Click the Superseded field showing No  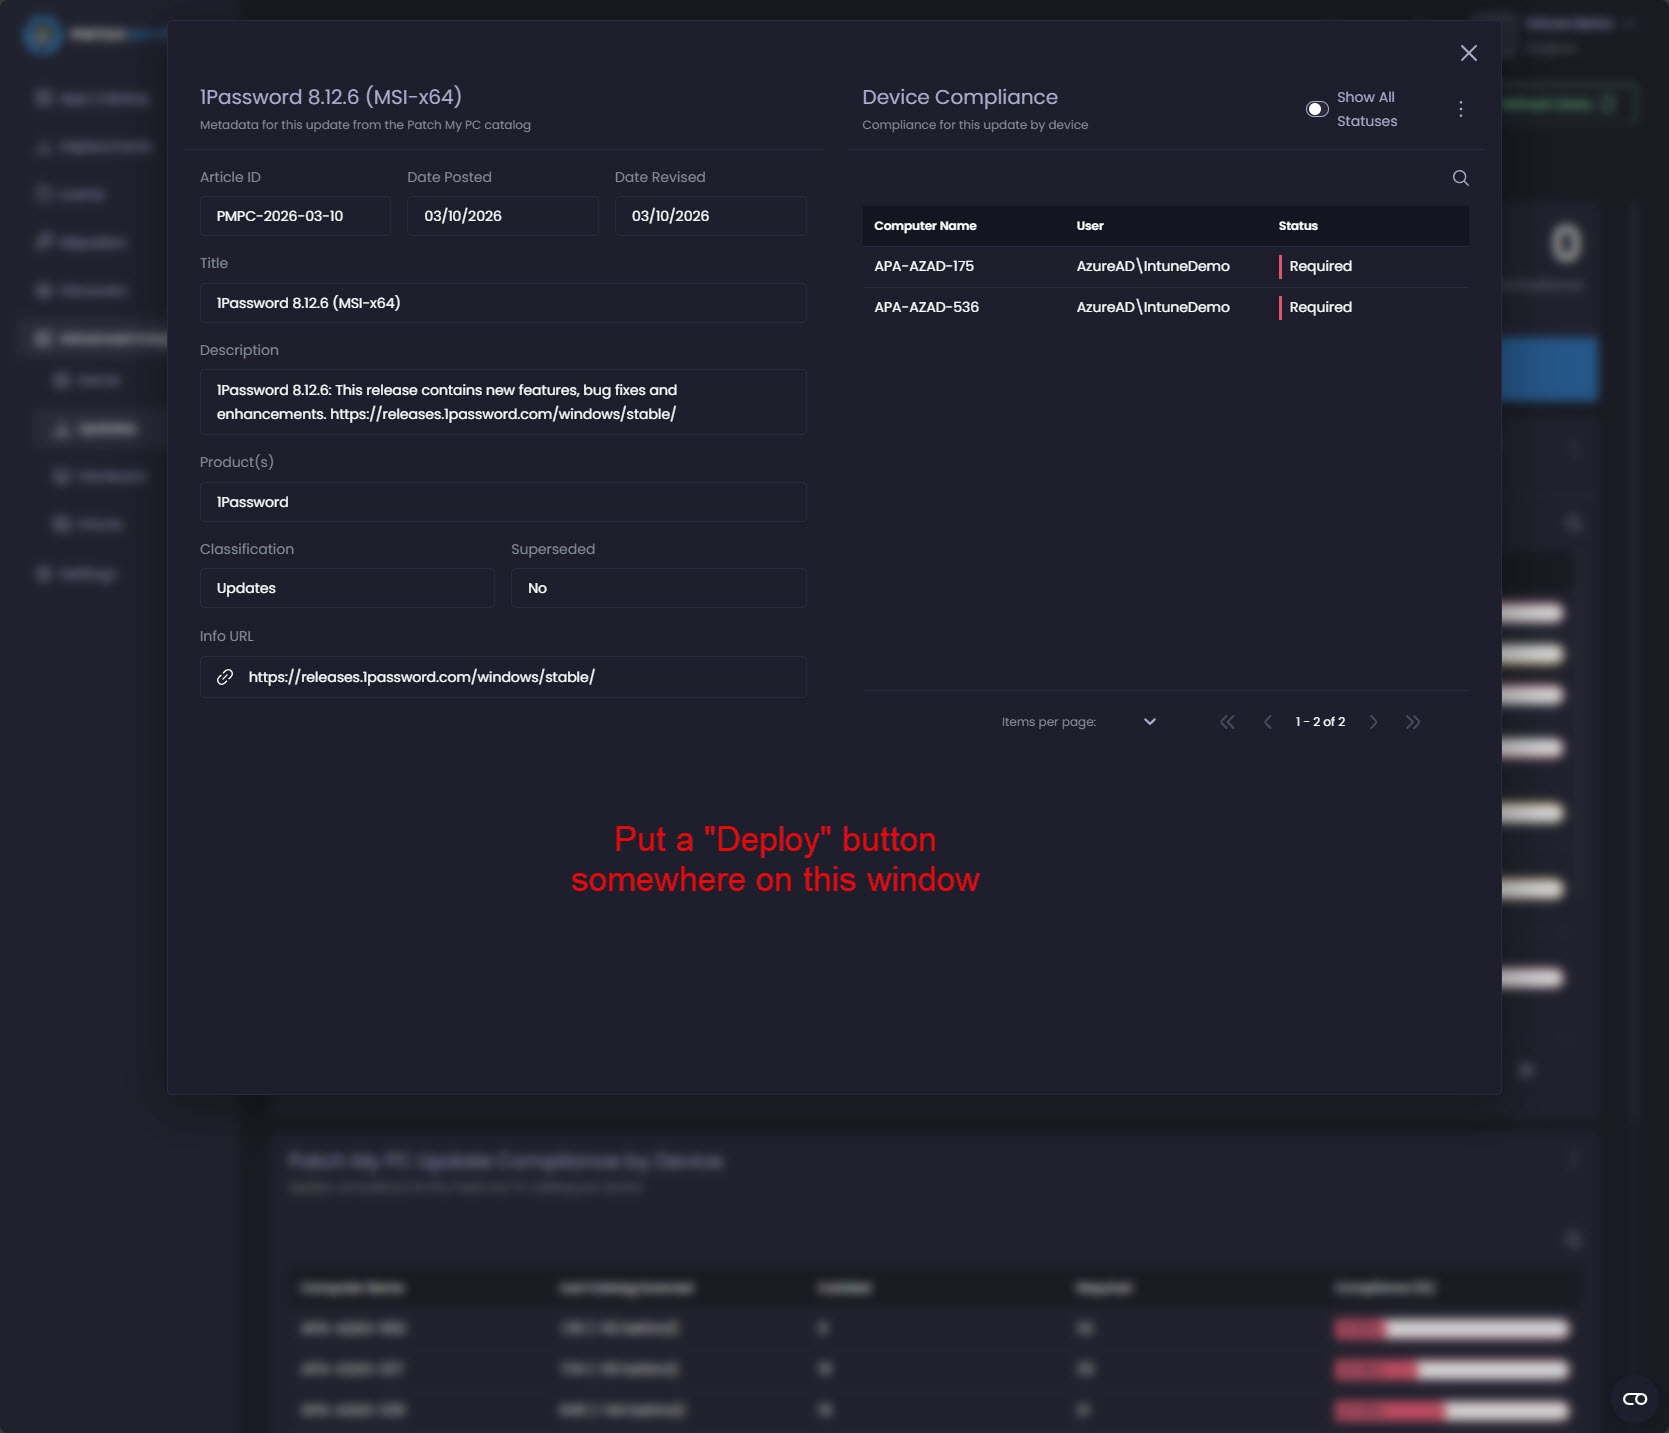click(658, 588)
